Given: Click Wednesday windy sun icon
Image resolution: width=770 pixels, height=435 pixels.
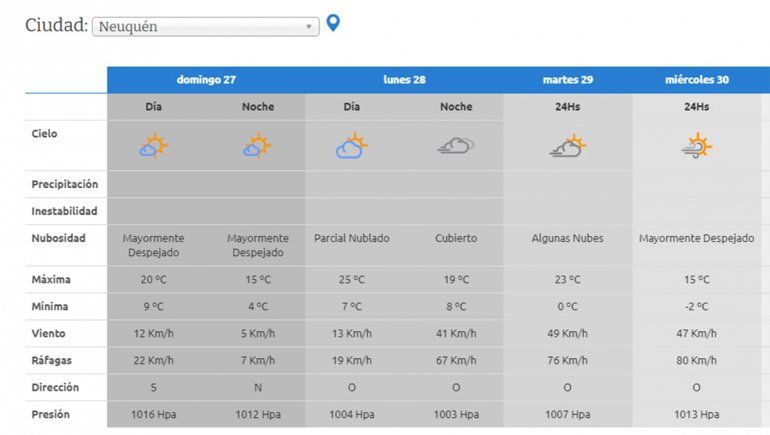Looking at the screenshot, I should 697,147.
